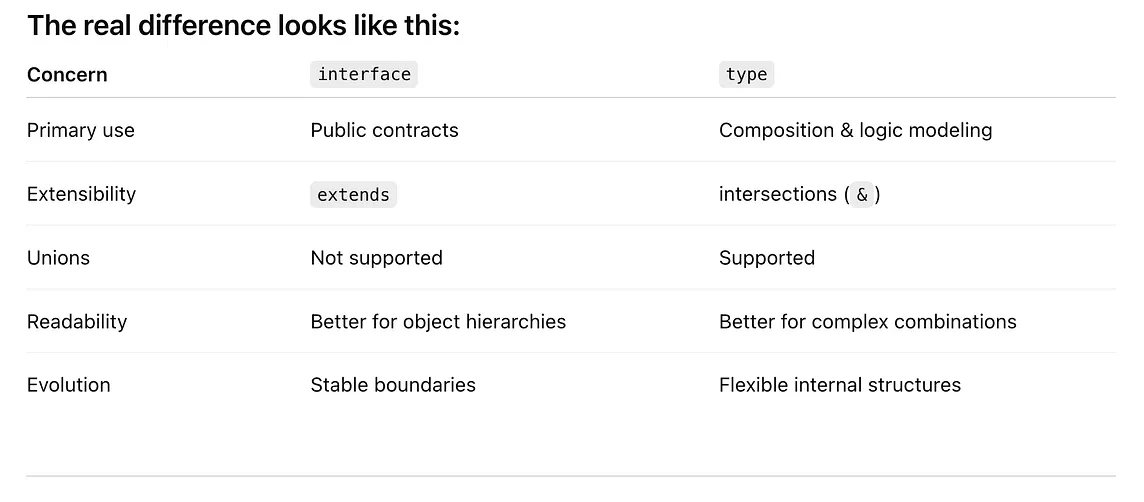Click the 'Public contracts' cell
The width and height of the screenshot is (1144, 502).
pos(384,131)
